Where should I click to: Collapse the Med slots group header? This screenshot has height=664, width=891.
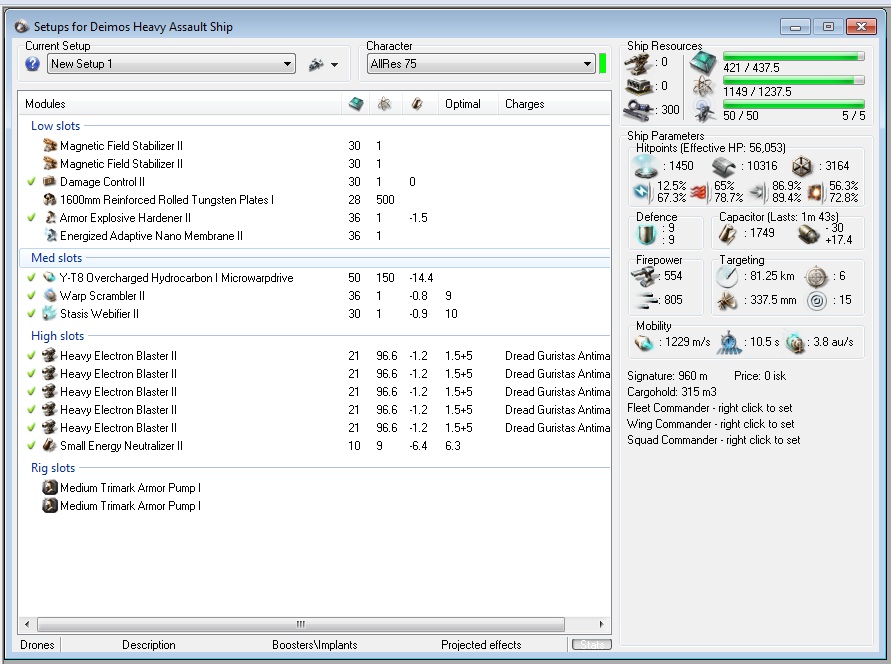coord(57,258)
